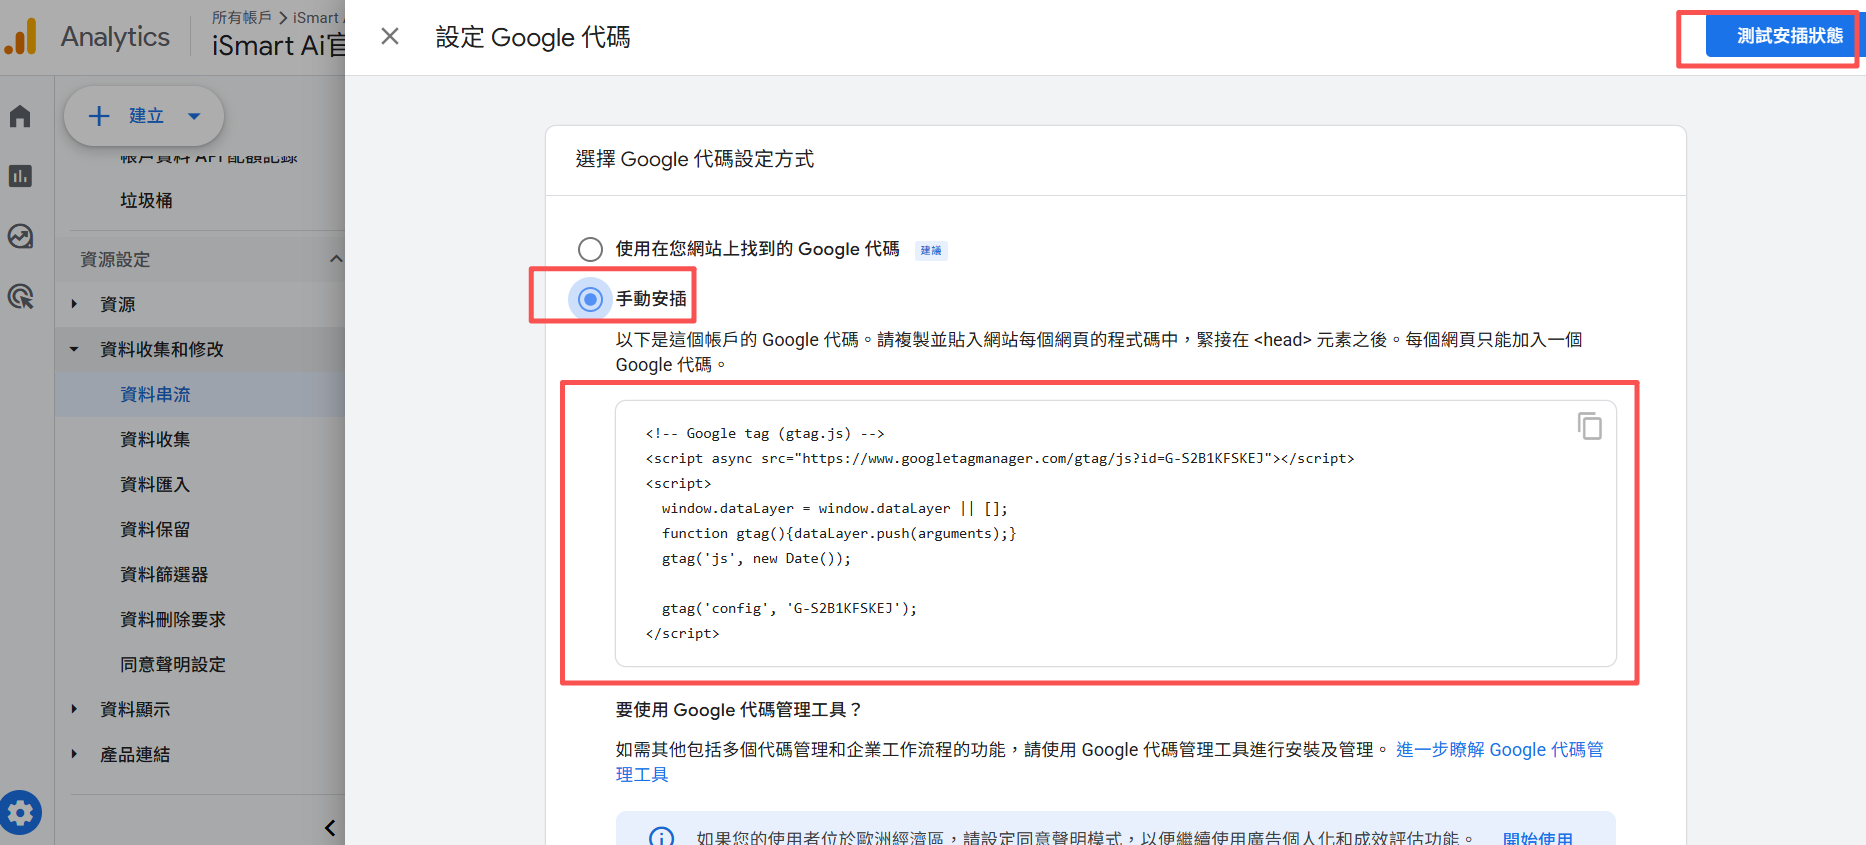1866x845 pixels.
Task: Expand the 資源 tree item
Action: pos(74,304)
